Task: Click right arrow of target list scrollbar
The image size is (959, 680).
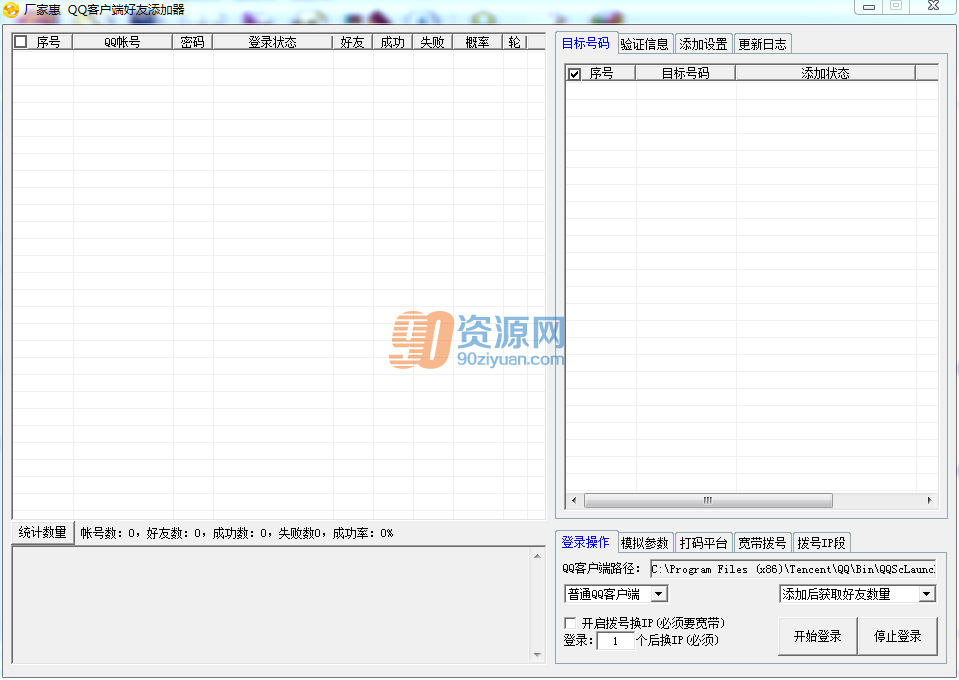Action: tap(930, 500)
